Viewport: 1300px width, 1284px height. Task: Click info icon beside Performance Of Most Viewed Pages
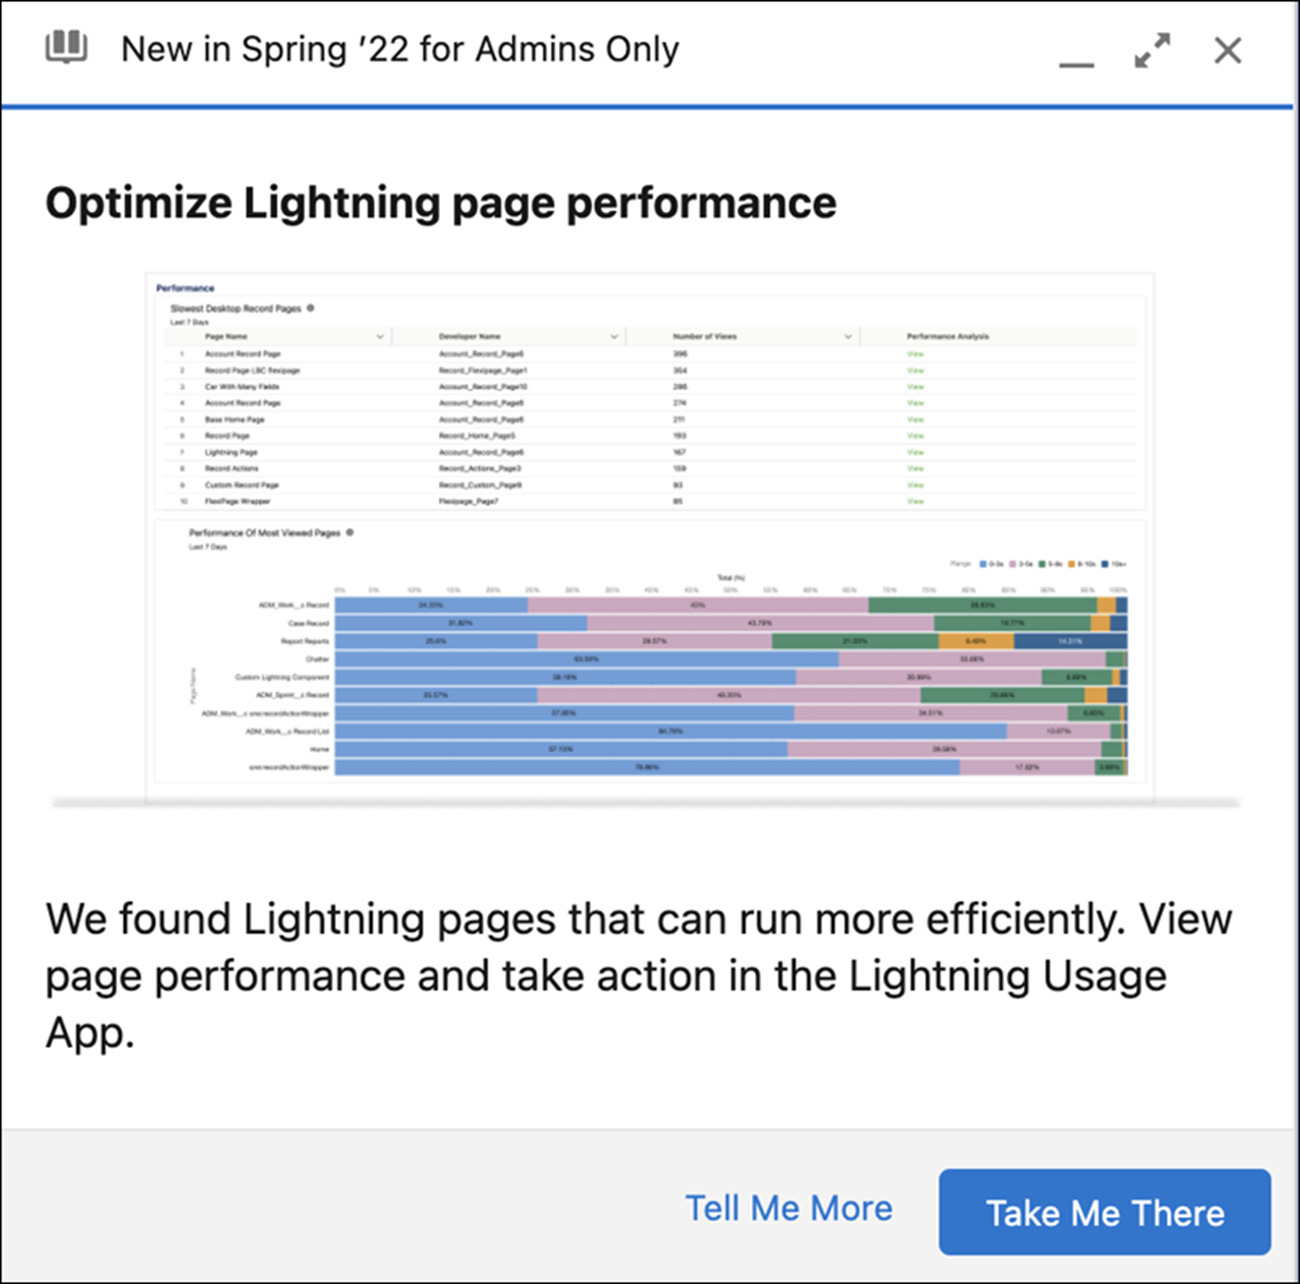349,533
